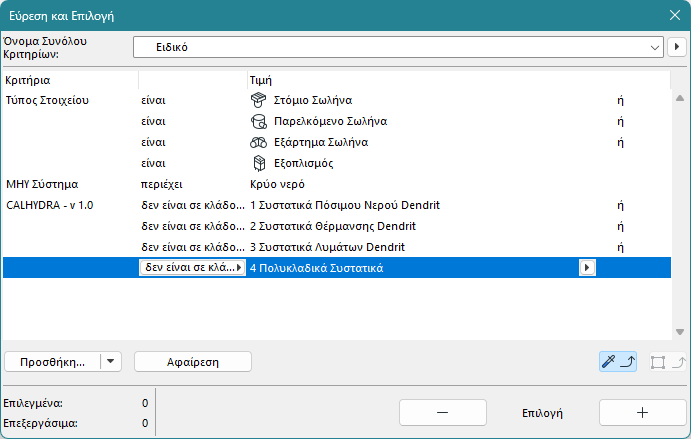Click the Εξάρτημα Σωλήνα fitting icon
This screenshot has height=439, width=691.
258,142
